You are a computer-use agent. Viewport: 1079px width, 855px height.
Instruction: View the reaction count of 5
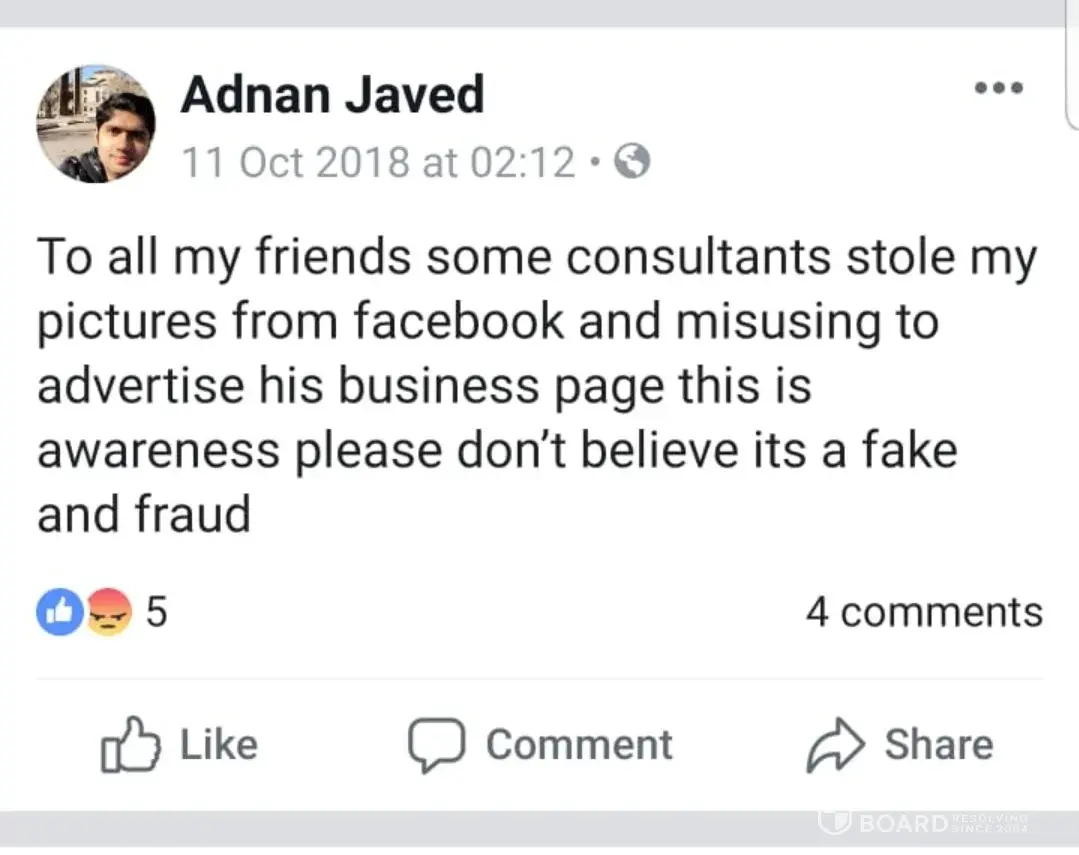tap(157, 613)
